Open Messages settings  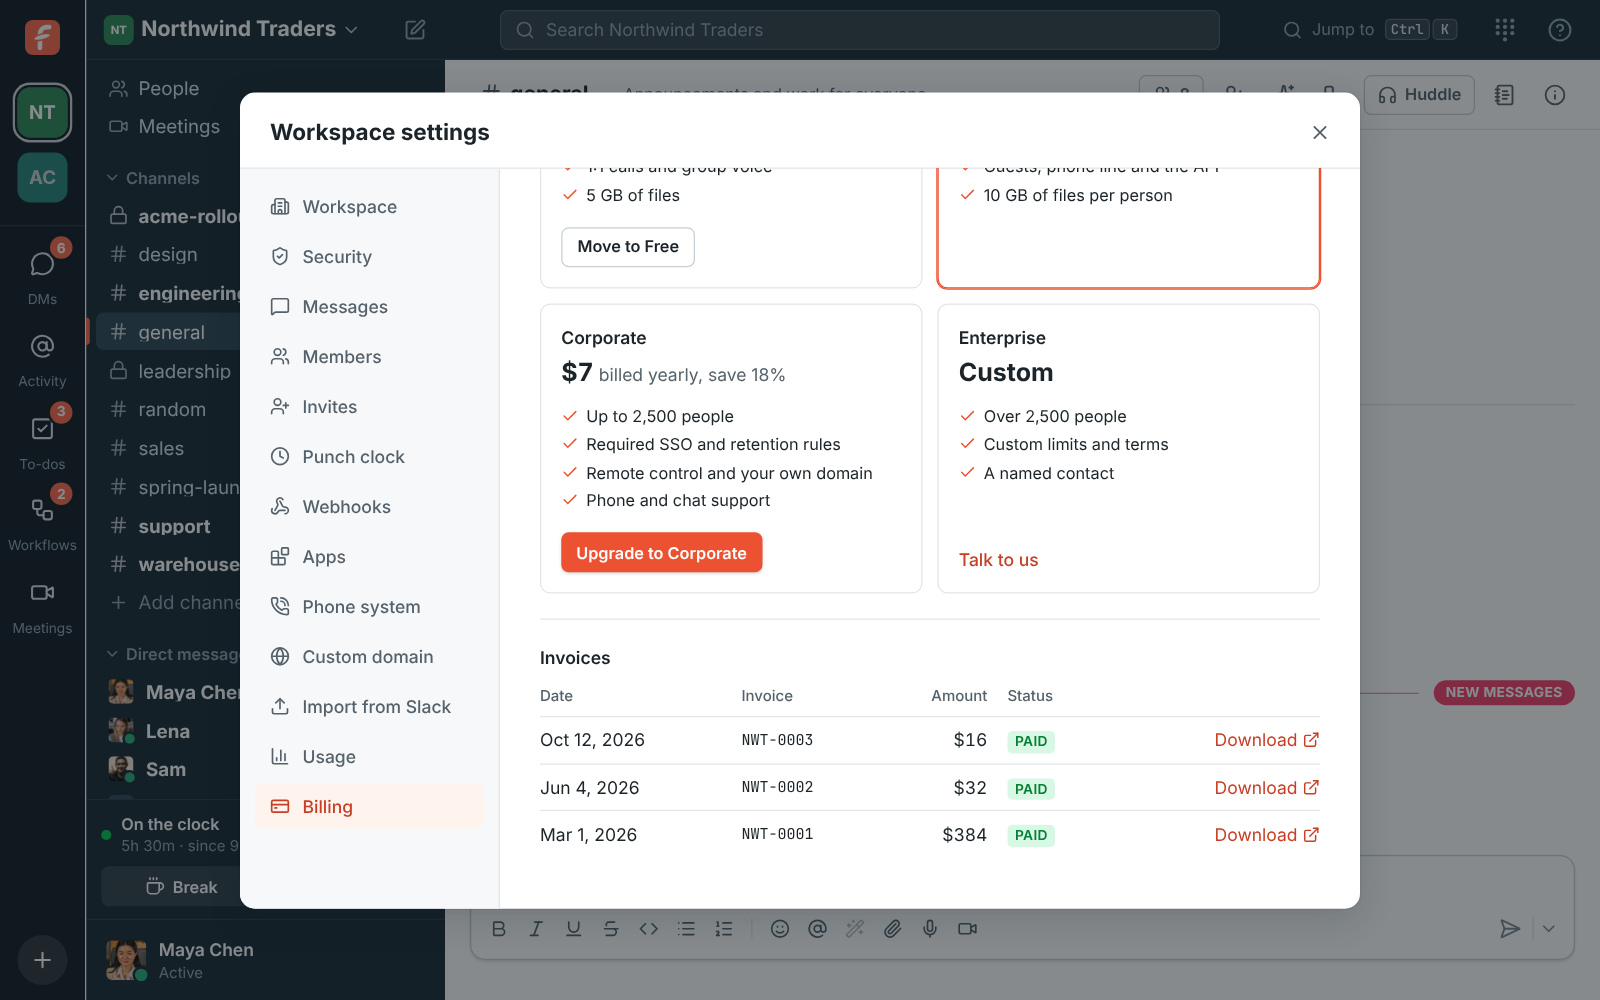click(x=369, y=306)
